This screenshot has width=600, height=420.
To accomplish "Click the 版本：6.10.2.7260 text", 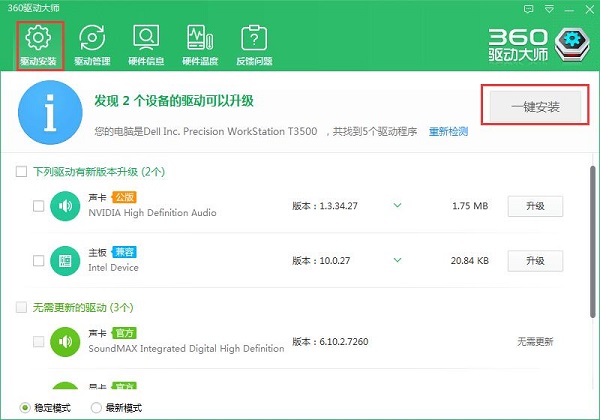I will pos(330,342).
